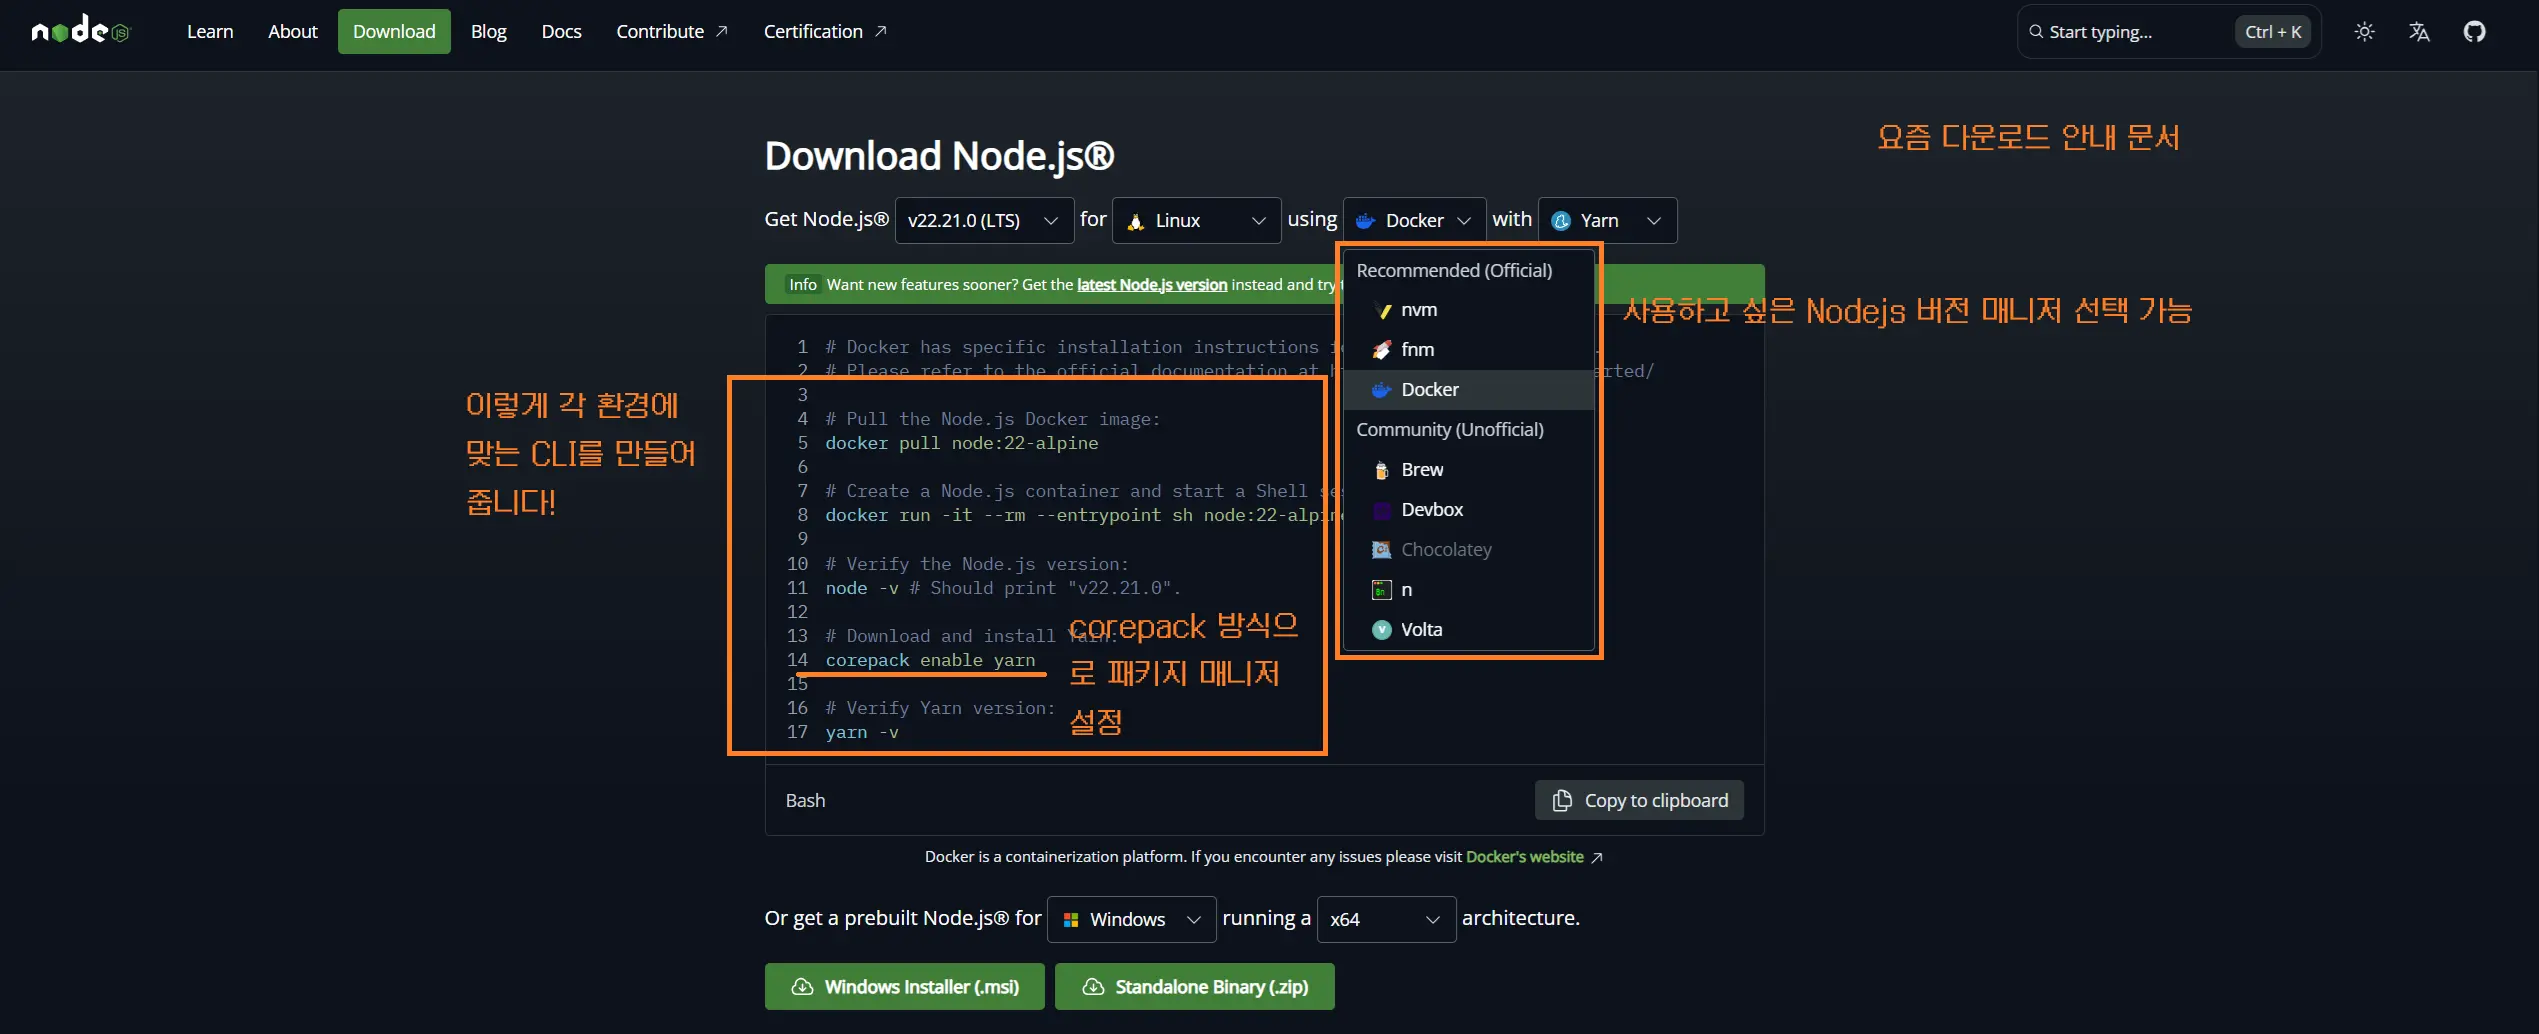Screen dimensions: 2539x1034
Task: Click the 'yarn -v' code line
Action: pyautogui.click(x=862, y=732)
